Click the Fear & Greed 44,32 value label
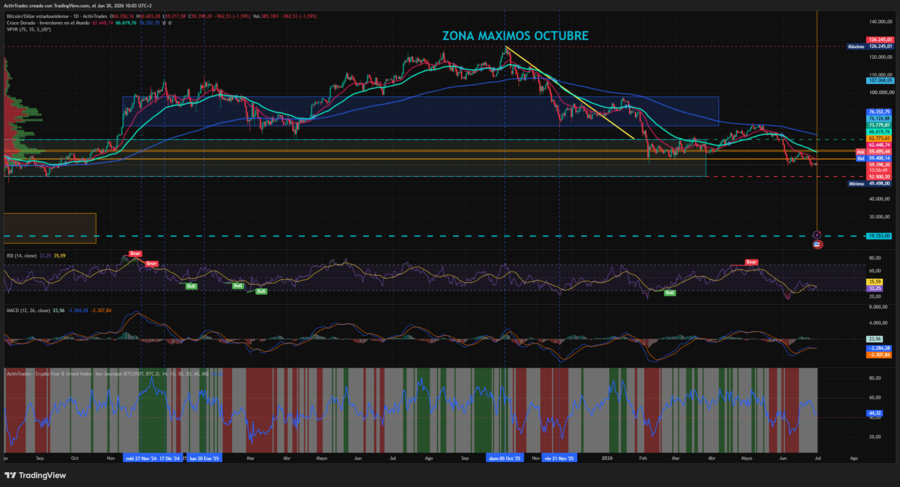This screenshot has height=487, width=900. point(875,413)
